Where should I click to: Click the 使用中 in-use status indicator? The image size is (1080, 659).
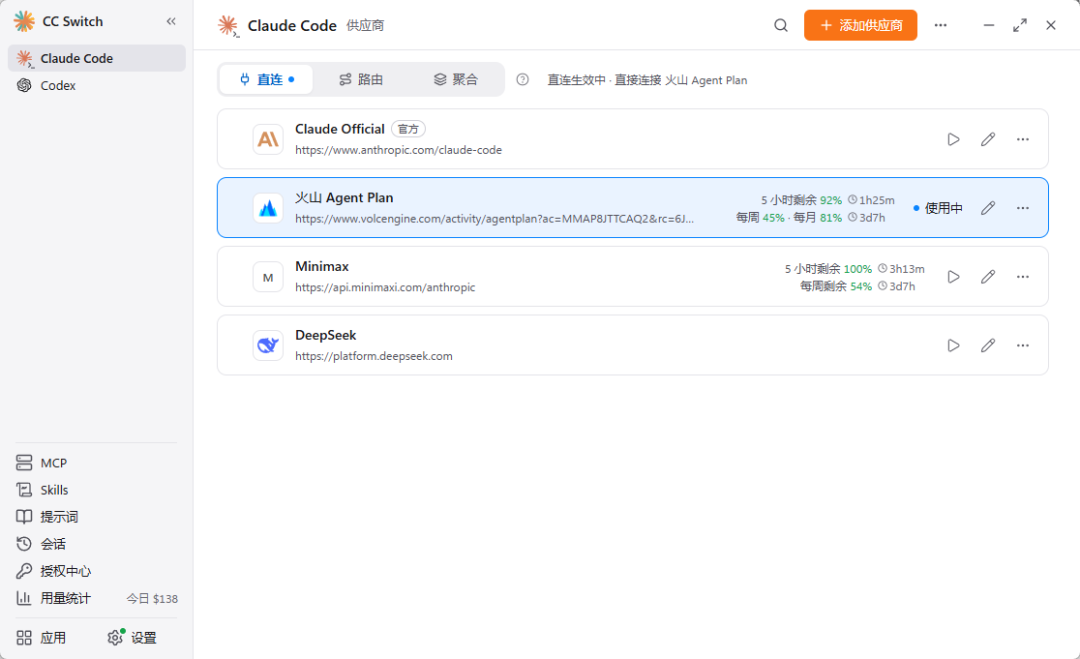937,208
